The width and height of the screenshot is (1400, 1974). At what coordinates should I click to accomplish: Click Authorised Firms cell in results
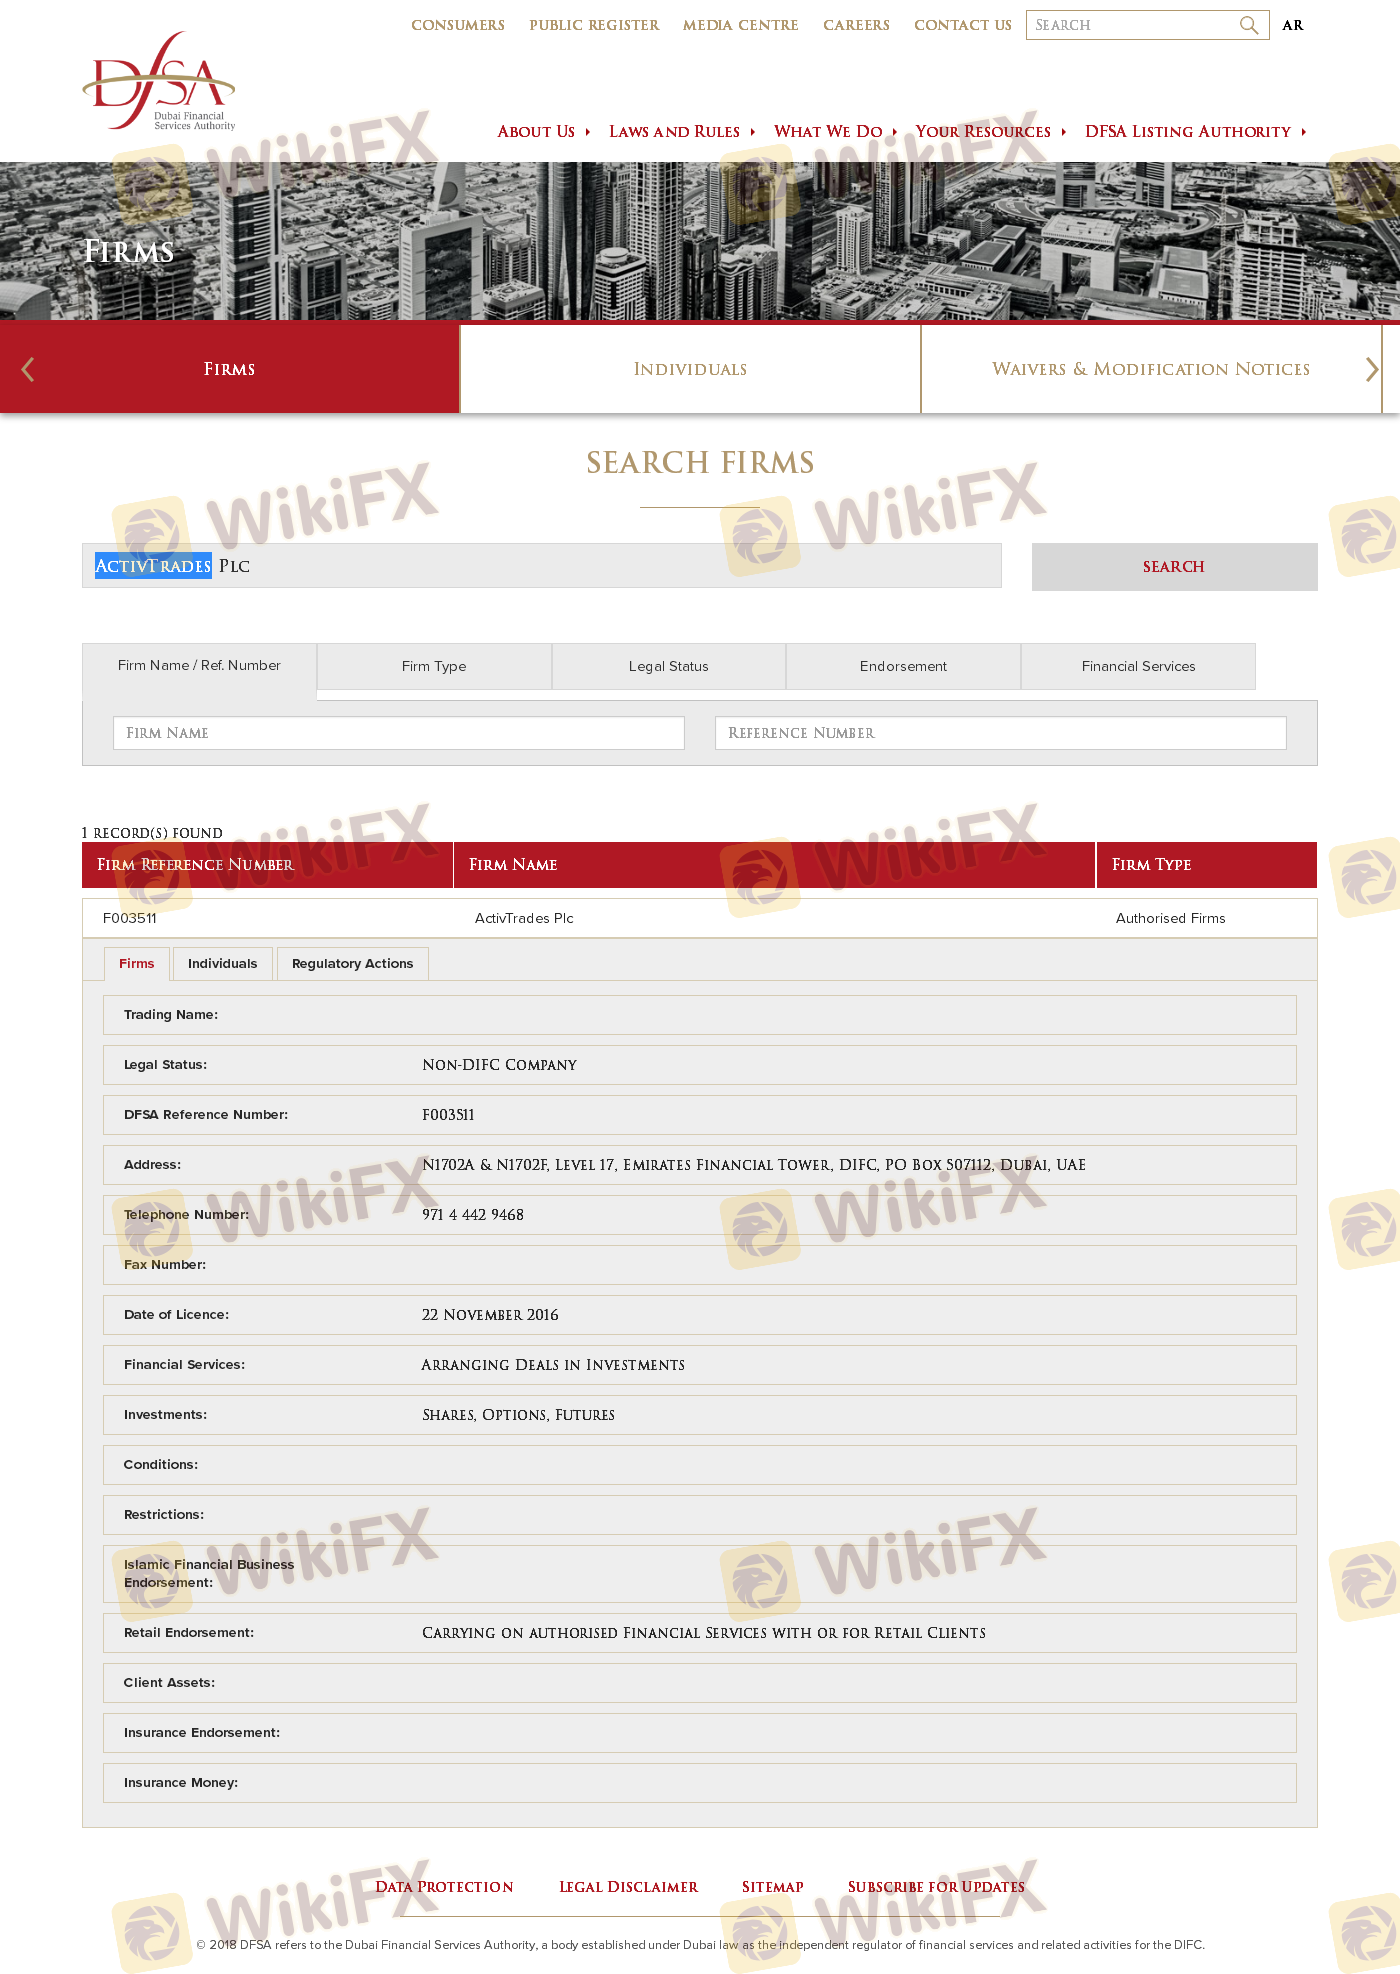tap(1171, 918)
